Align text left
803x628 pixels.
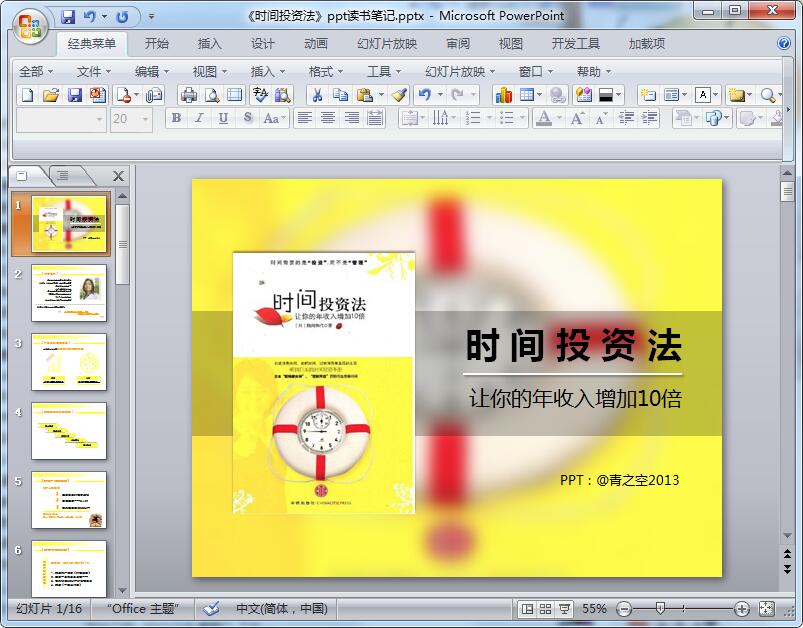pyautogui.click(x=305, y=118)
